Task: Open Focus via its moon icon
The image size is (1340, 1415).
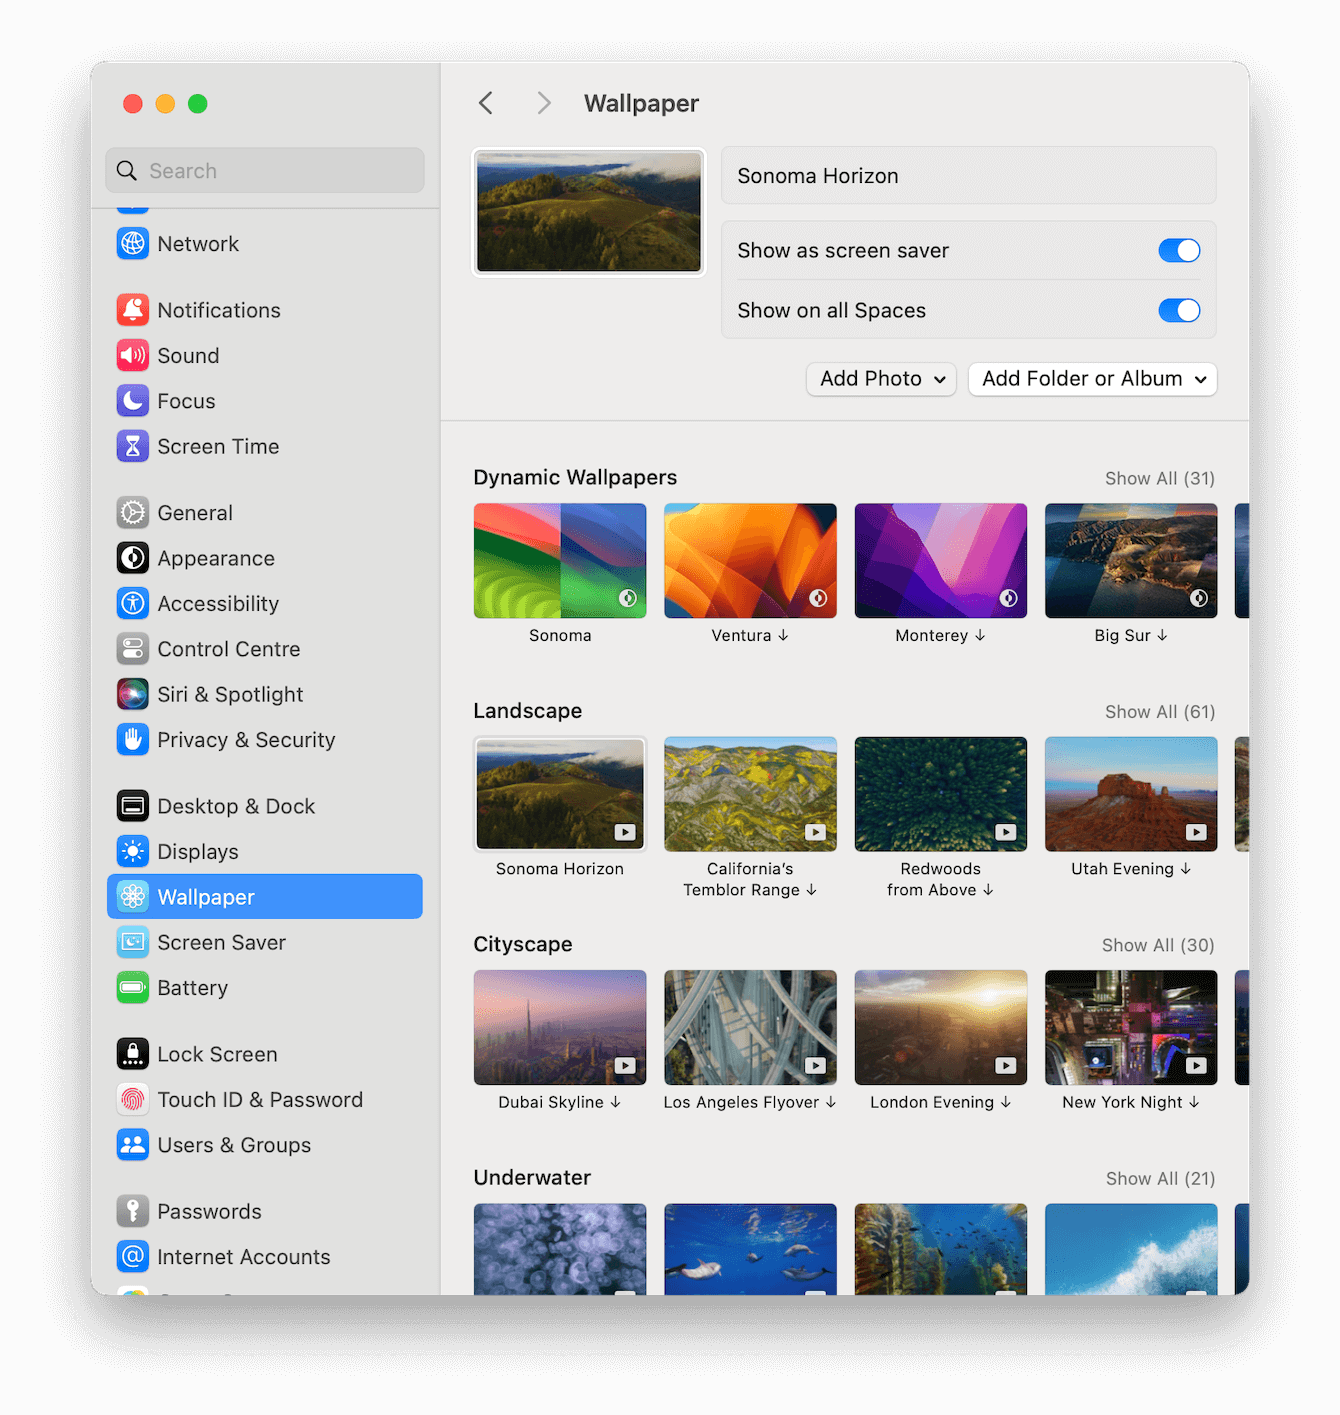Action: click(x=133, y=401)
